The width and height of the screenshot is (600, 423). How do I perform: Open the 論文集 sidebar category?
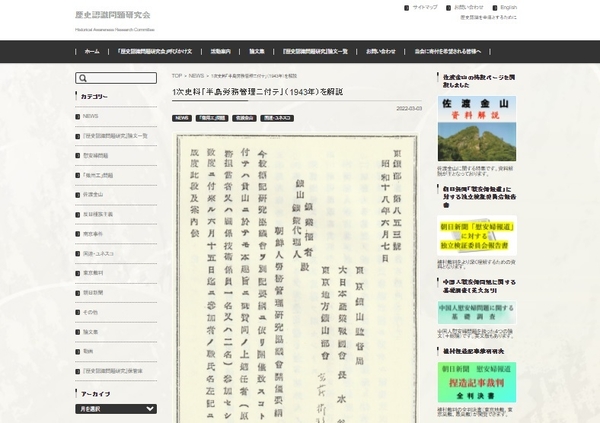(90, 332)
